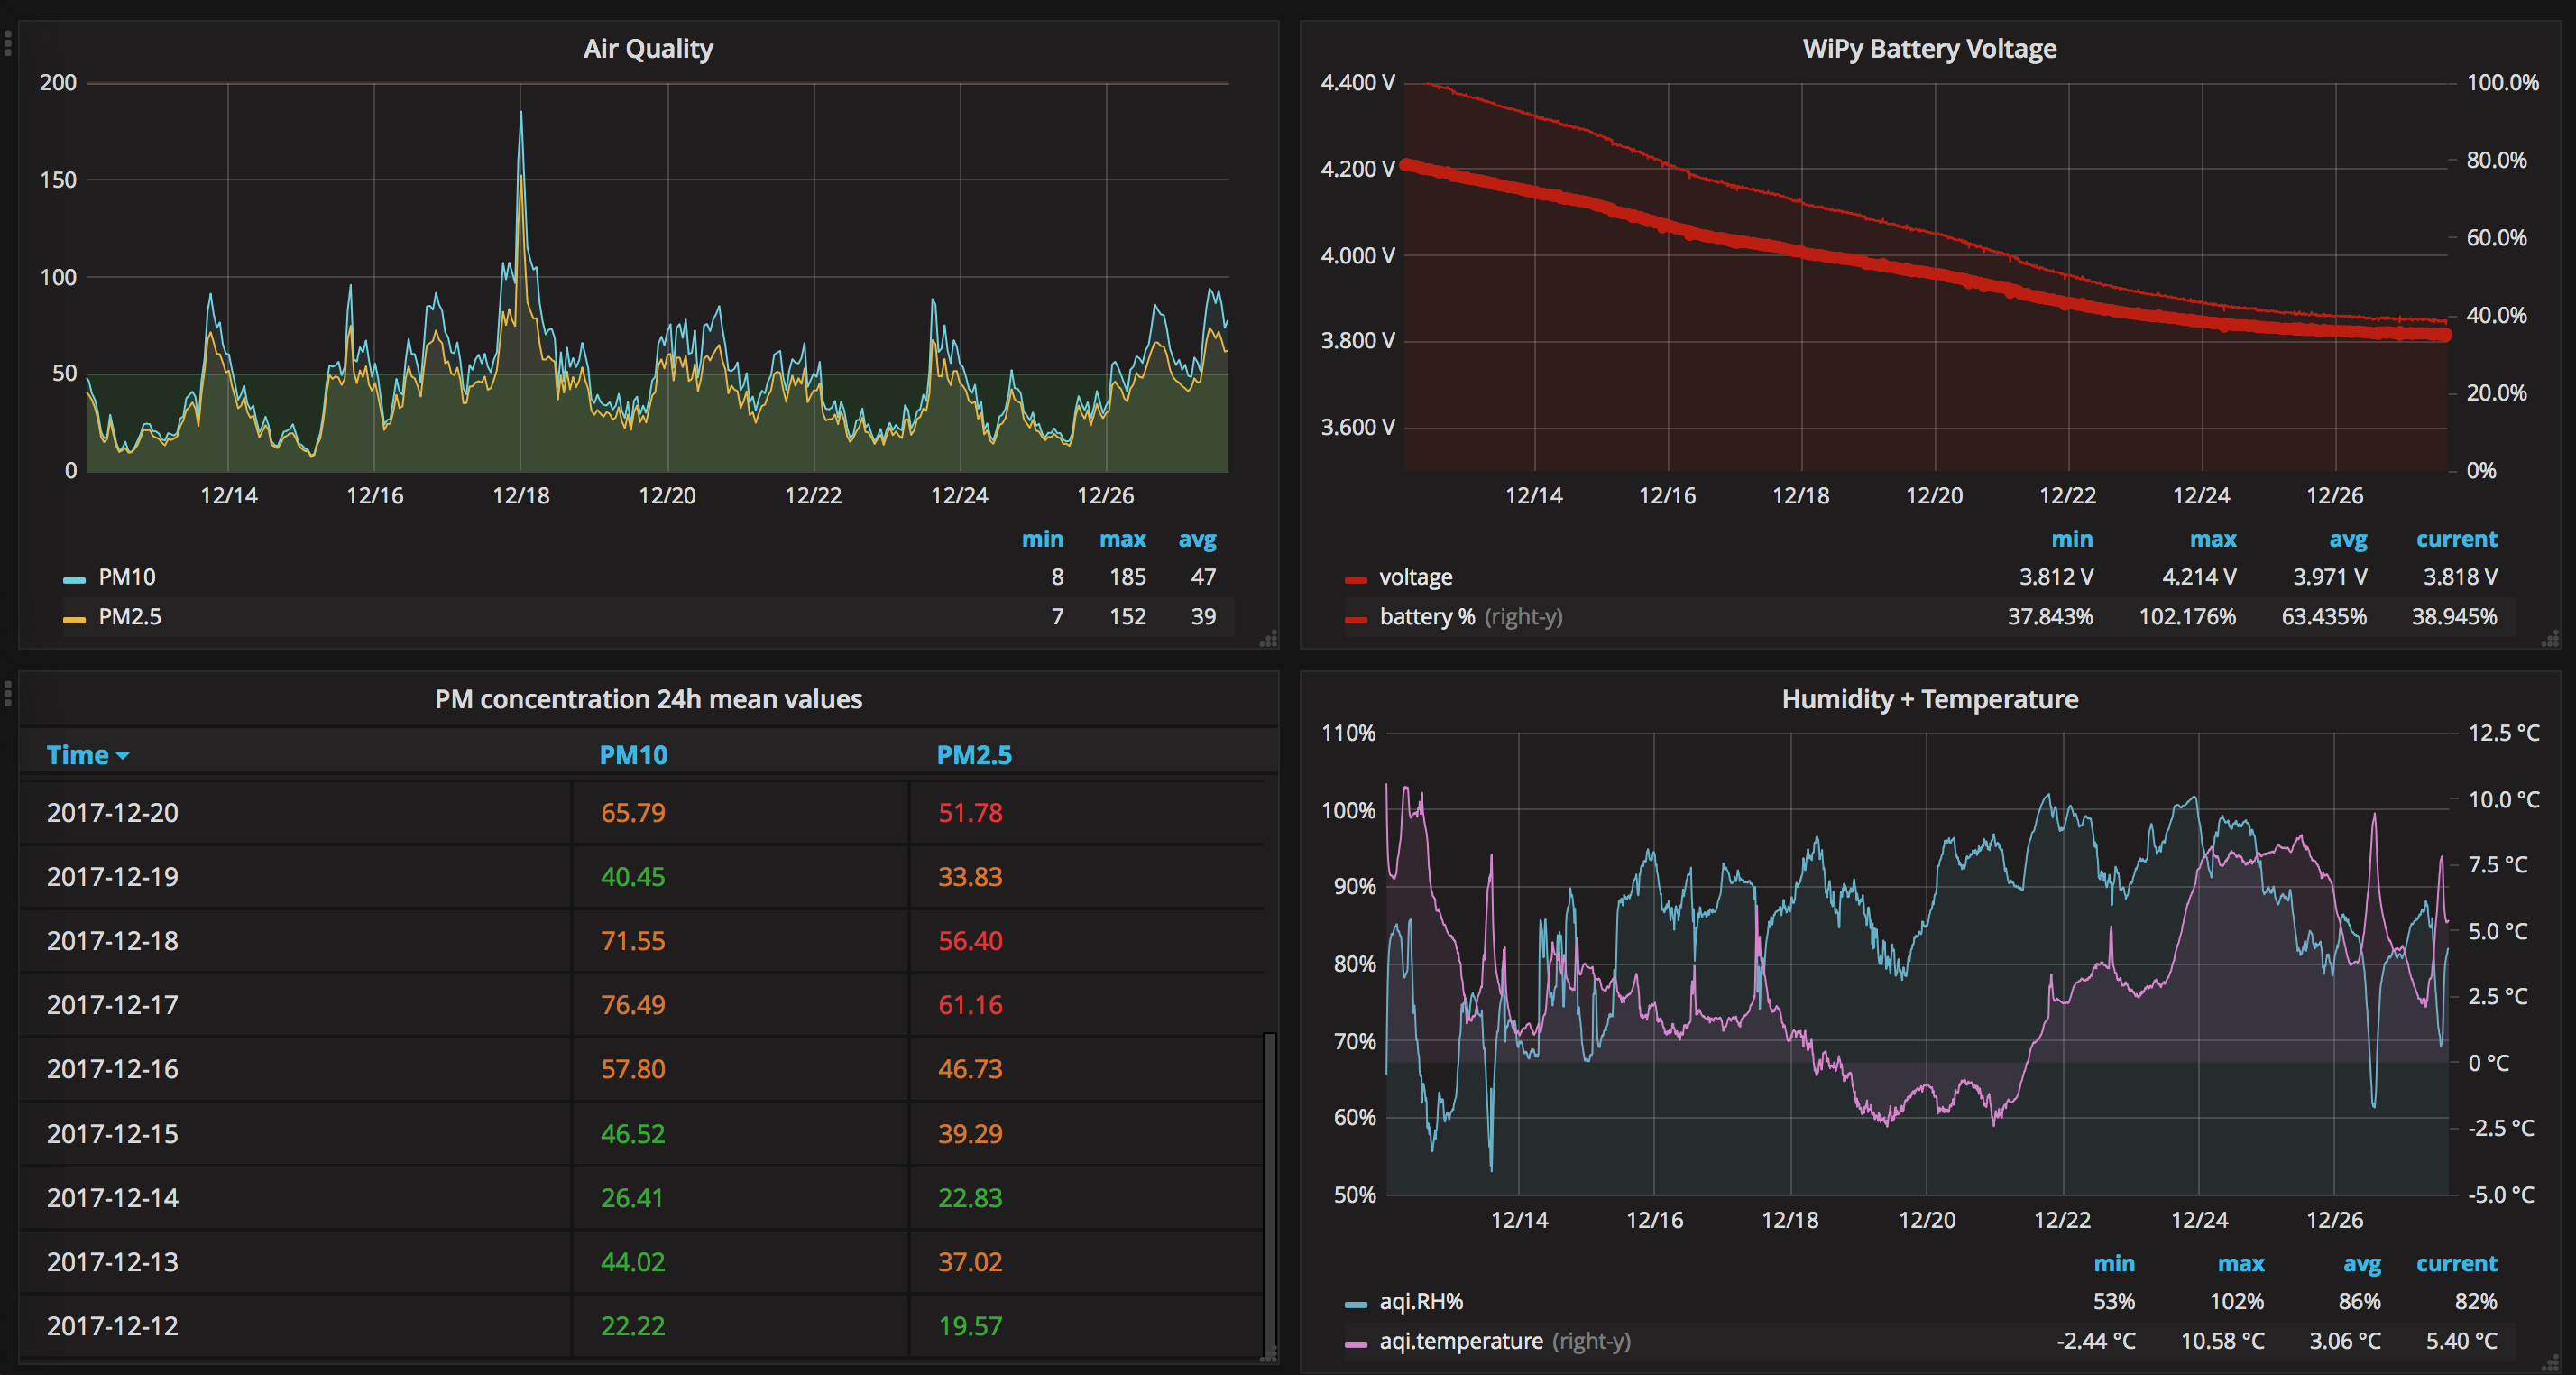Grab the Air Quality panel resize handle
The width and height of the screenshot is (2576, 1375).
pyautogui.click(x=1269, y=640)
